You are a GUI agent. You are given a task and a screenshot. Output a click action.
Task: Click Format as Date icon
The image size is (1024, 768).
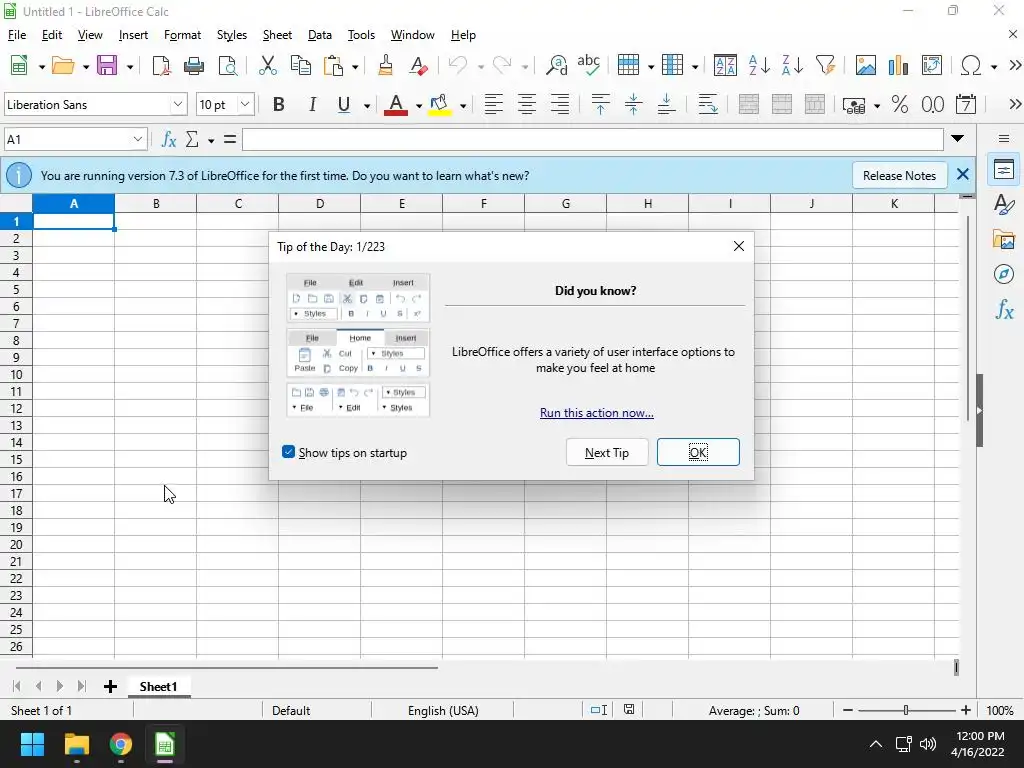[x=965, y=104]
